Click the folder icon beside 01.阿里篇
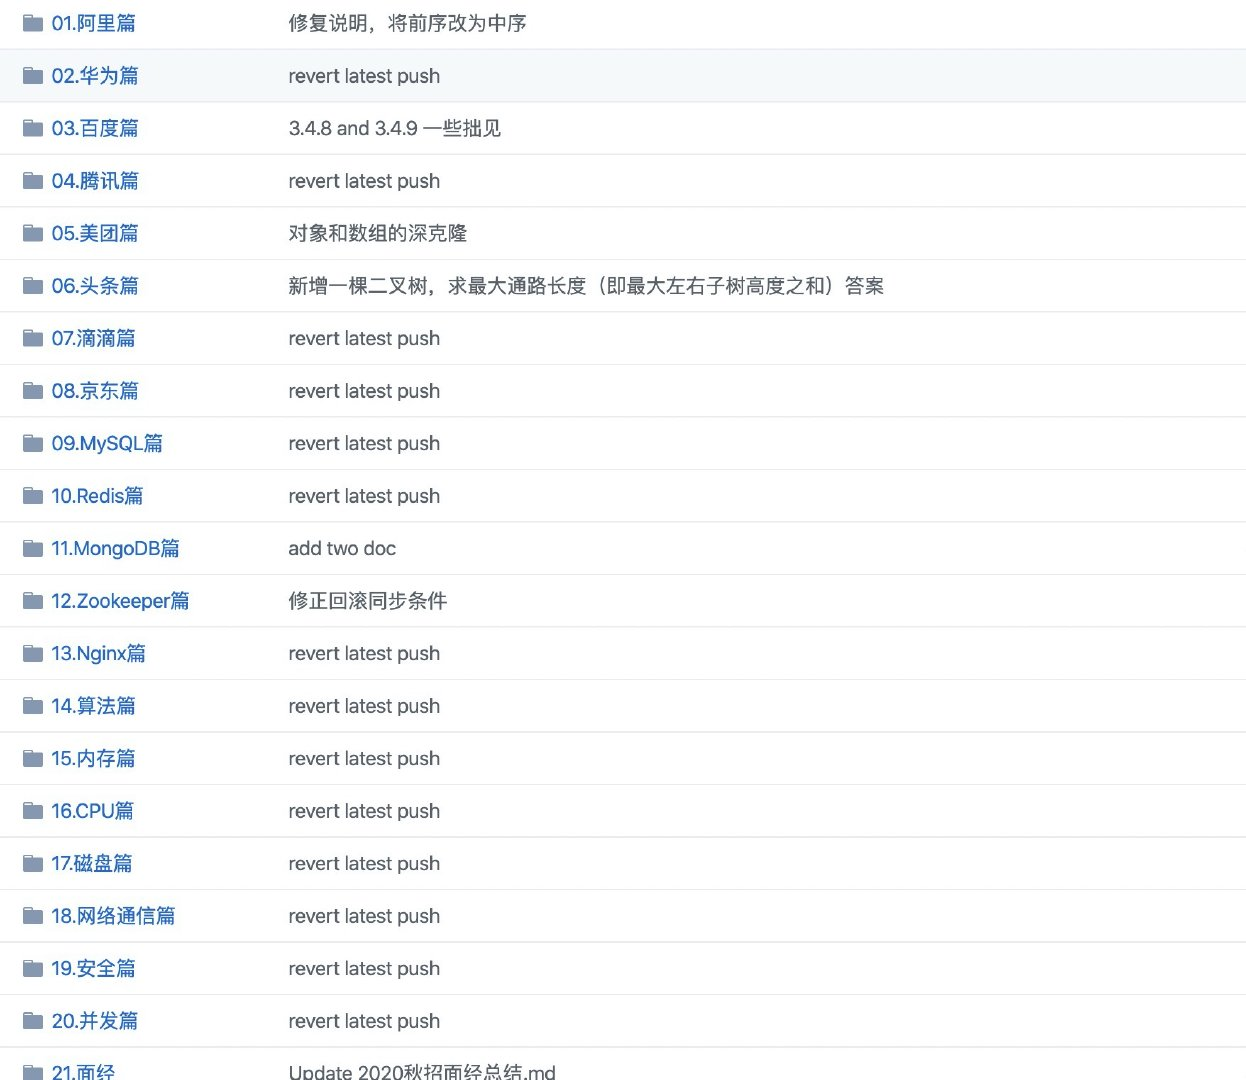This screenshot has height=1080, width=1246. (33, 23)
